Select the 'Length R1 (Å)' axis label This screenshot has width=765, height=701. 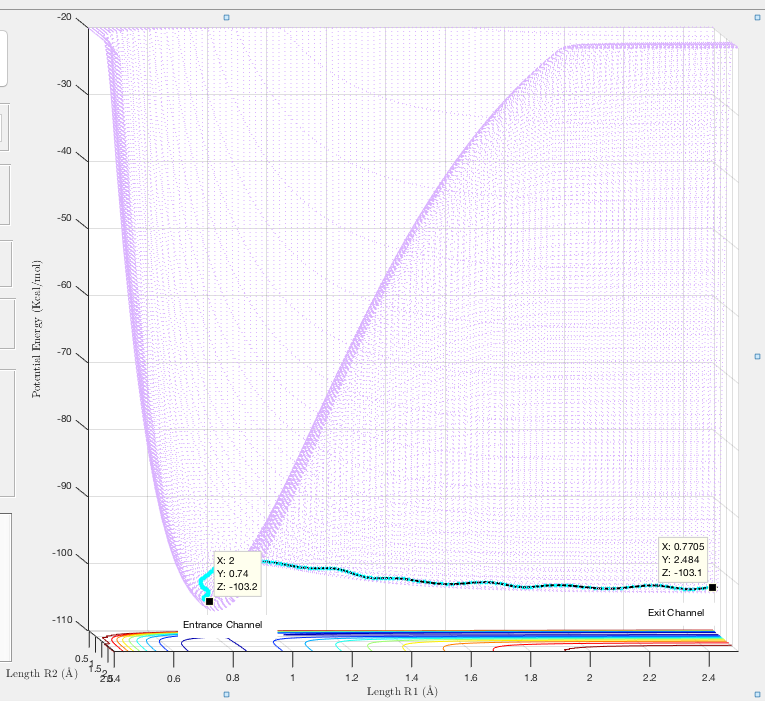(x=402, y=691)
